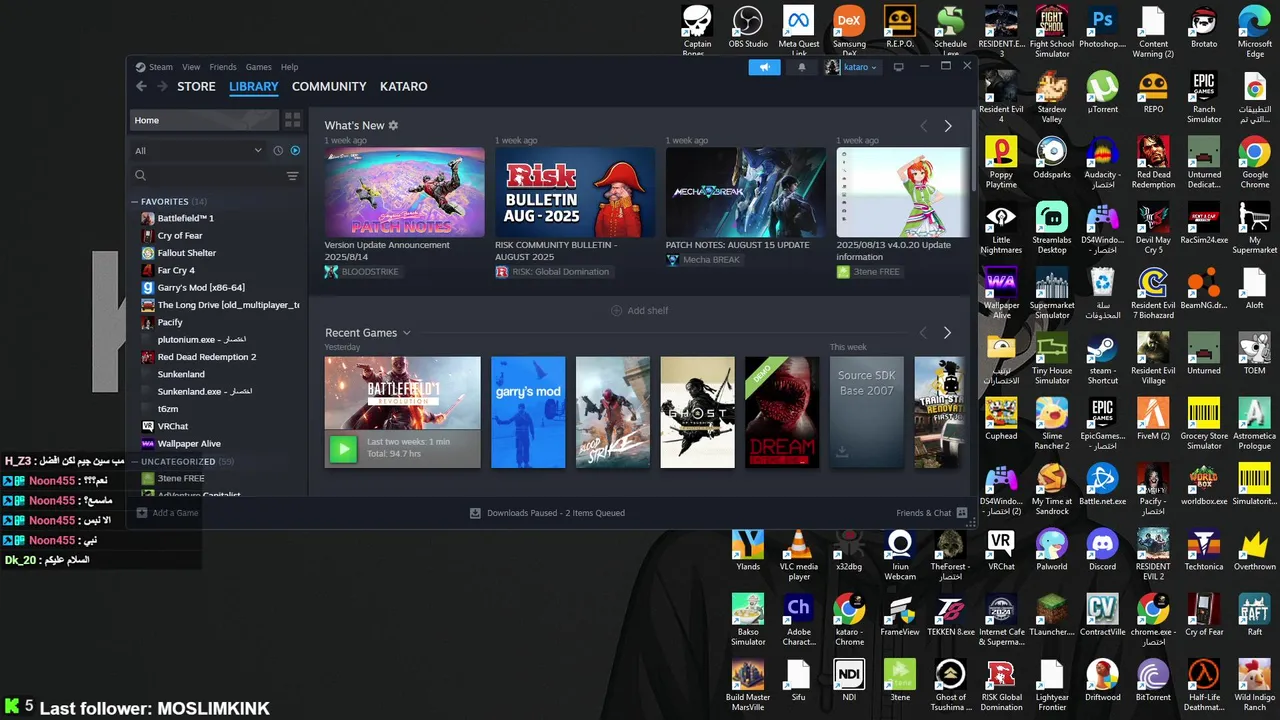Screen dimensions: 1280x720
Task: Open What's New settings gear
Action: tap(393, 126)
